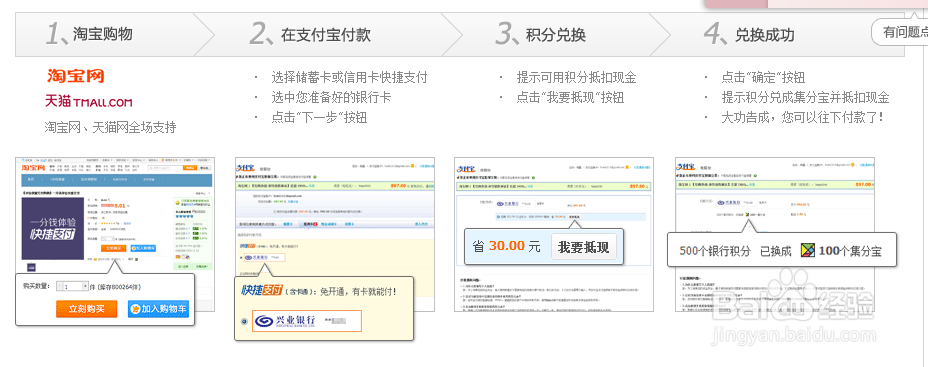
Task: Click the 天猫 TMALL.COM logo
Action: click(89, 102)
